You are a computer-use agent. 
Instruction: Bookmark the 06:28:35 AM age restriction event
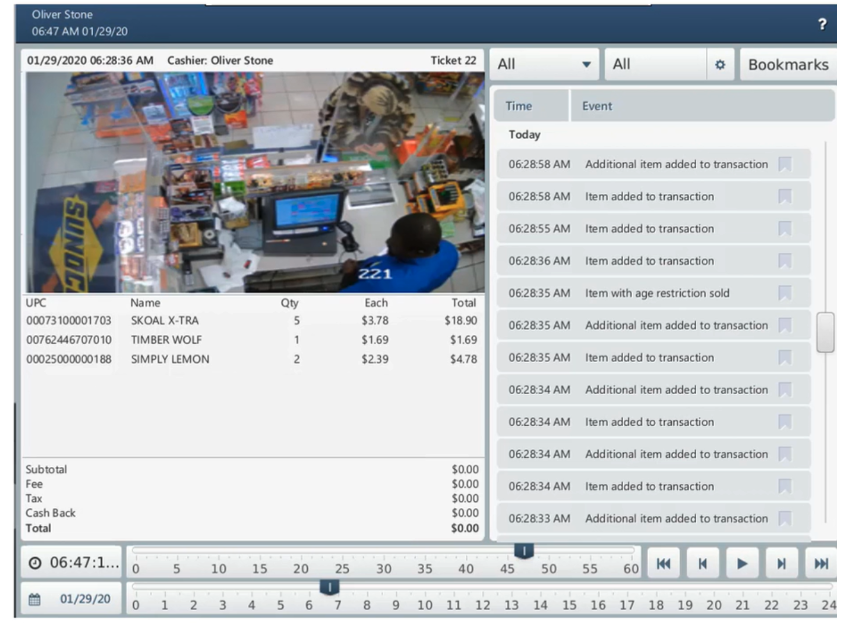tap(785, 292)
